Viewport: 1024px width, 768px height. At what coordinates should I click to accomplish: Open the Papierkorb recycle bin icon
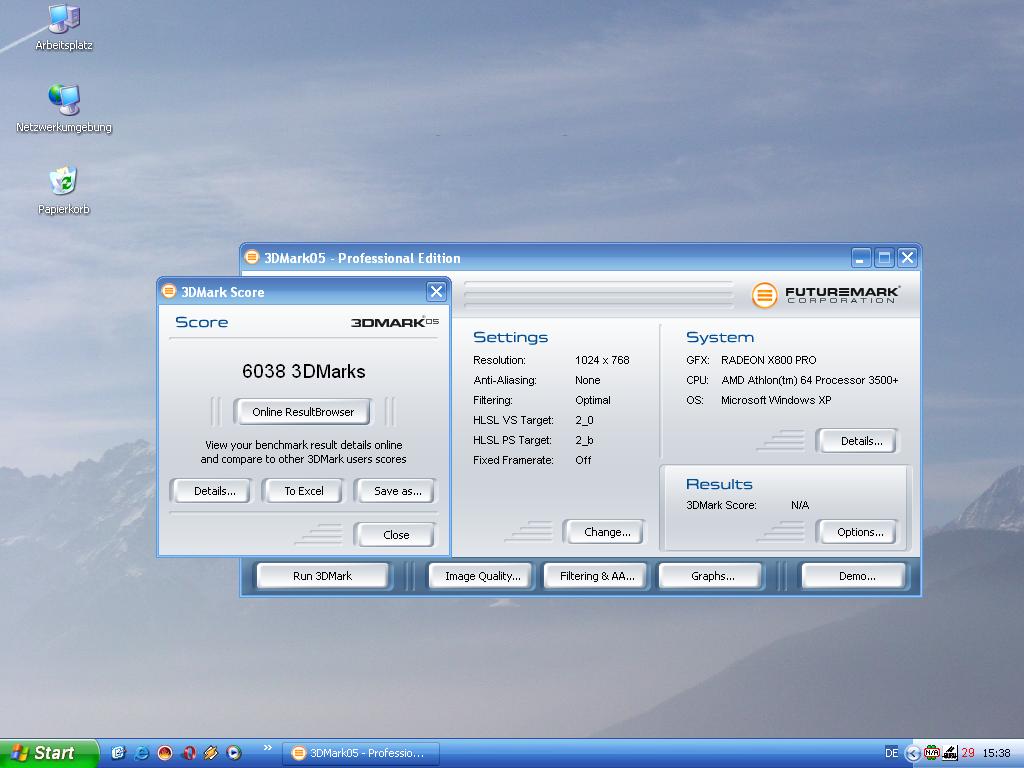(x=64, y=190)
